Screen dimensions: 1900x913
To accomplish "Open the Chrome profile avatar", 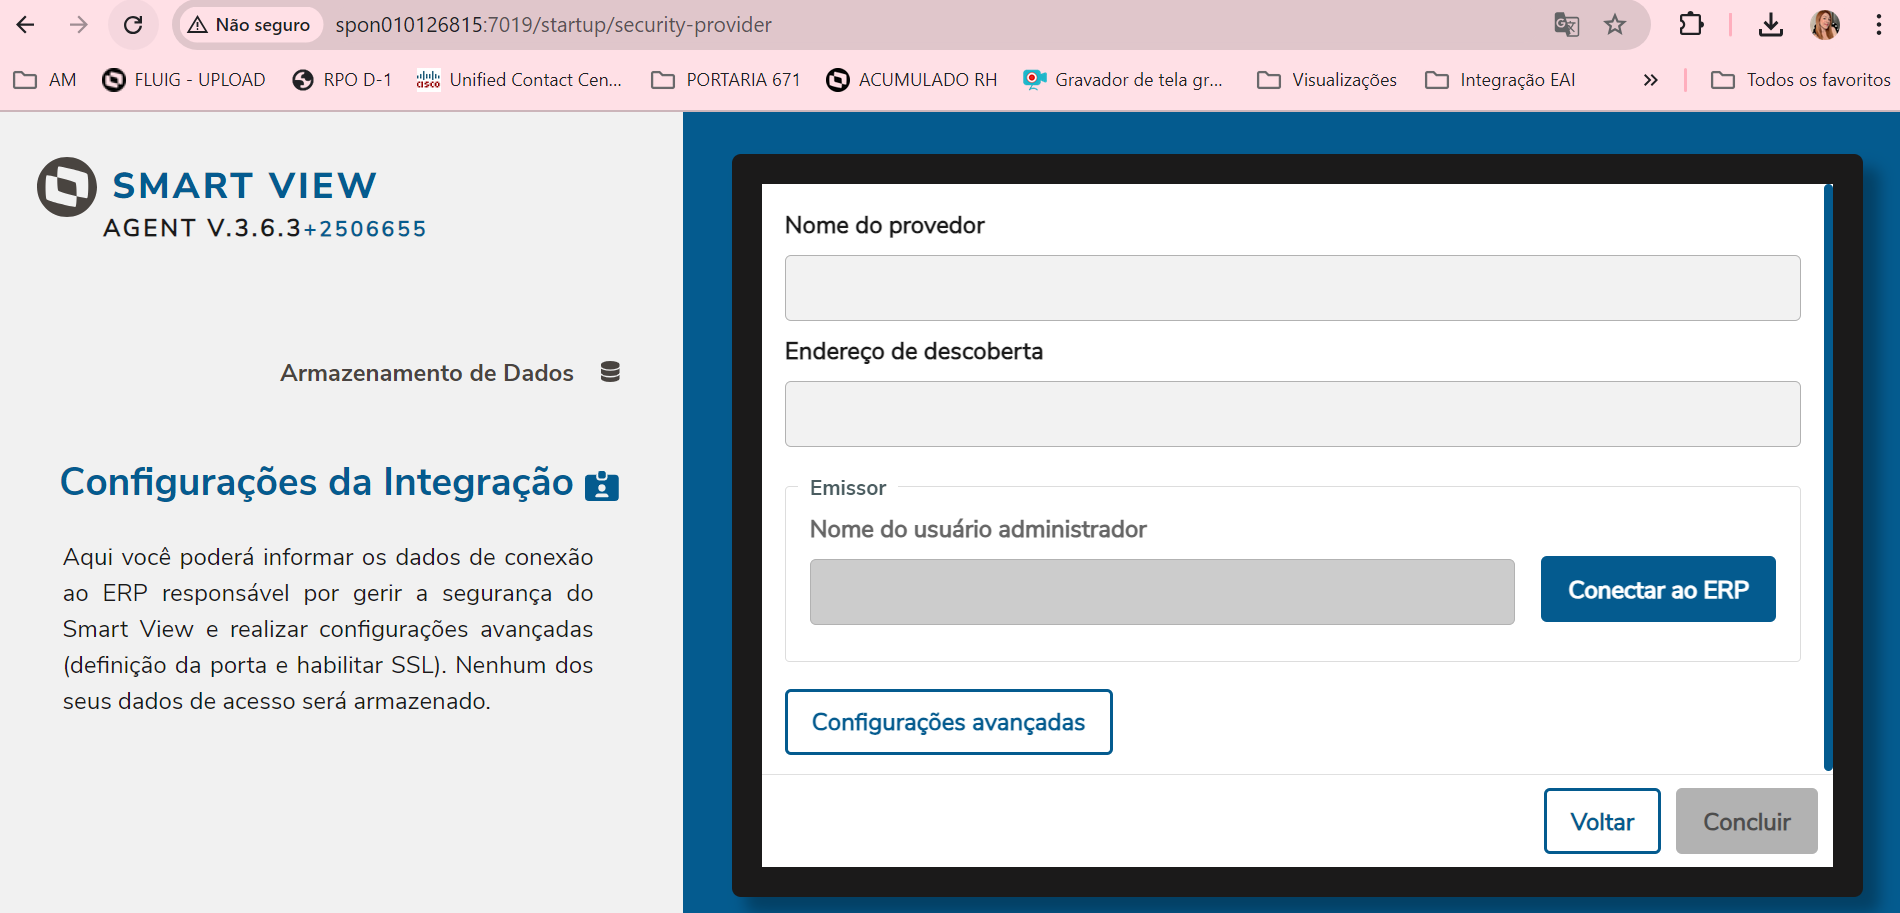I will (x=1825, y=25).
